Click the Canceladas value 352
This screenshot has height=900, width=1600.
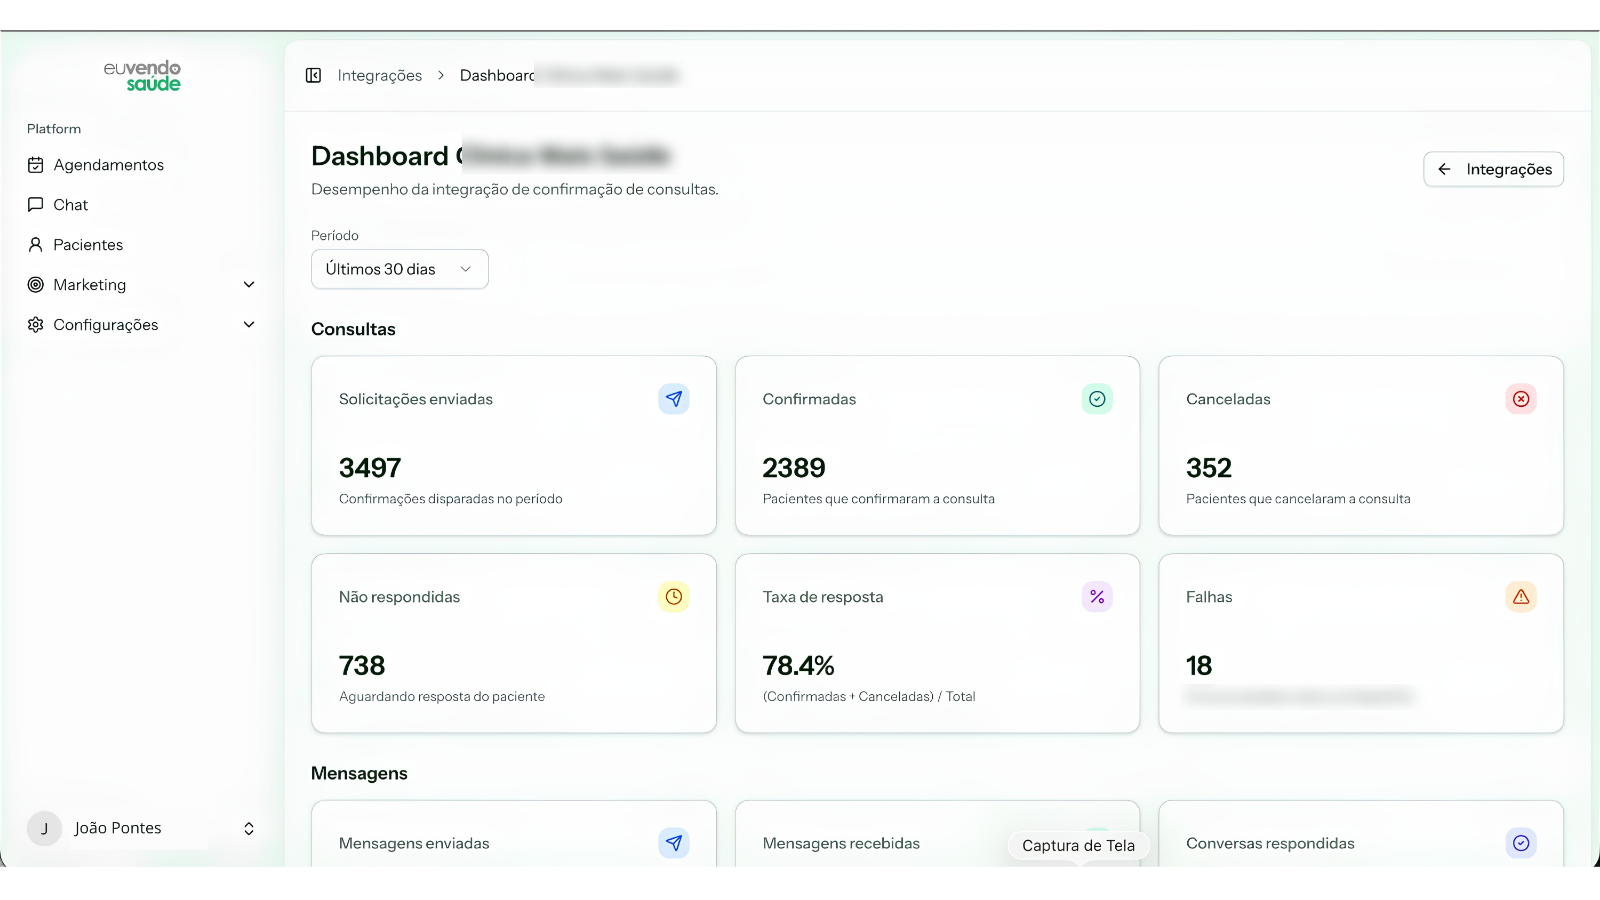point(1209,468)
